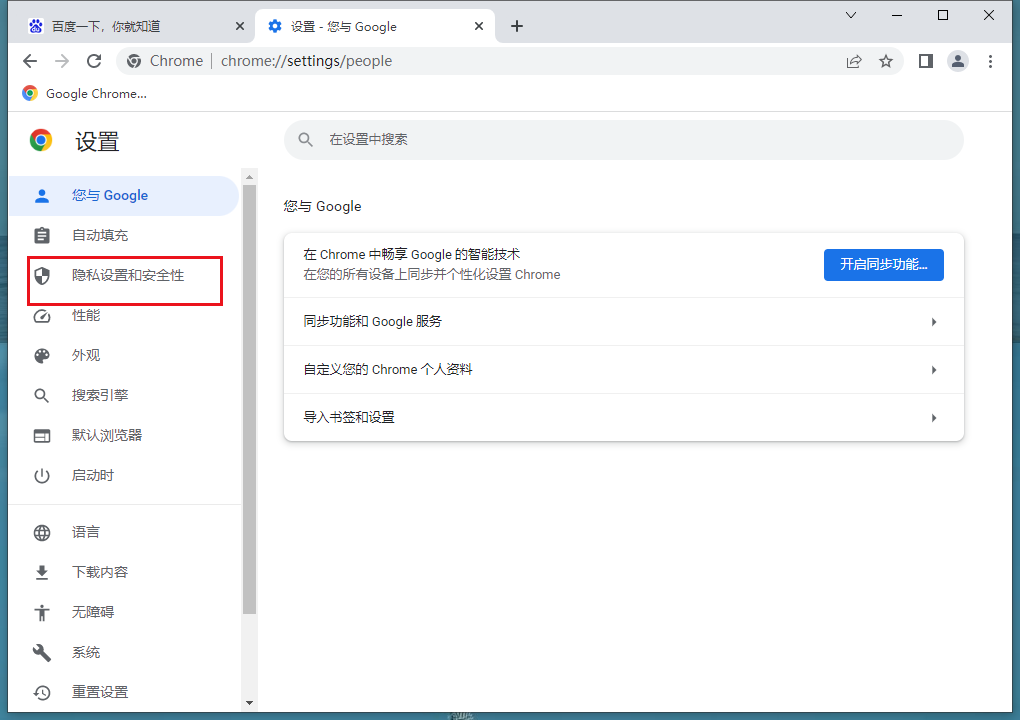Viewport: 1020px width, 720px height.
Task: Click the speedometer icon for 性能
Action: coord(42,316)
